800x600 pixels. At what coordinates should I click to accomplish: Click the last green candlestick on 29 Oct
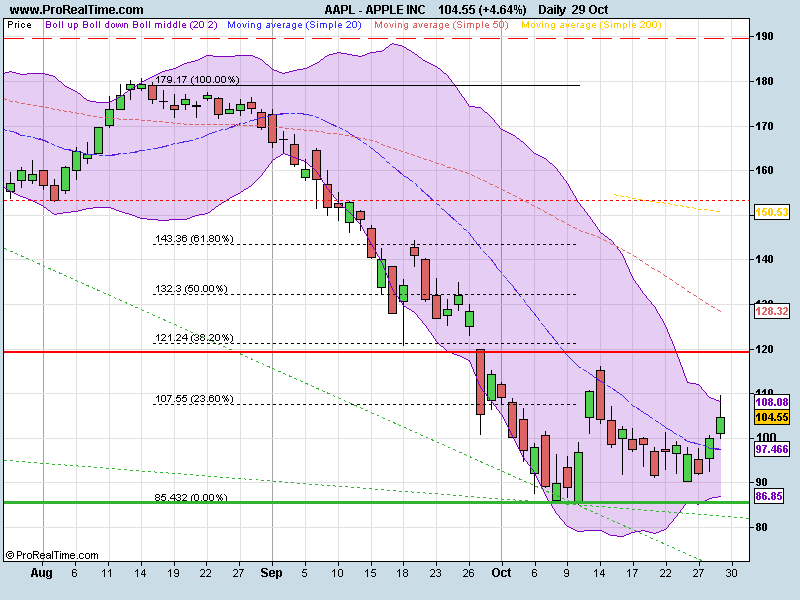point(720,425)
